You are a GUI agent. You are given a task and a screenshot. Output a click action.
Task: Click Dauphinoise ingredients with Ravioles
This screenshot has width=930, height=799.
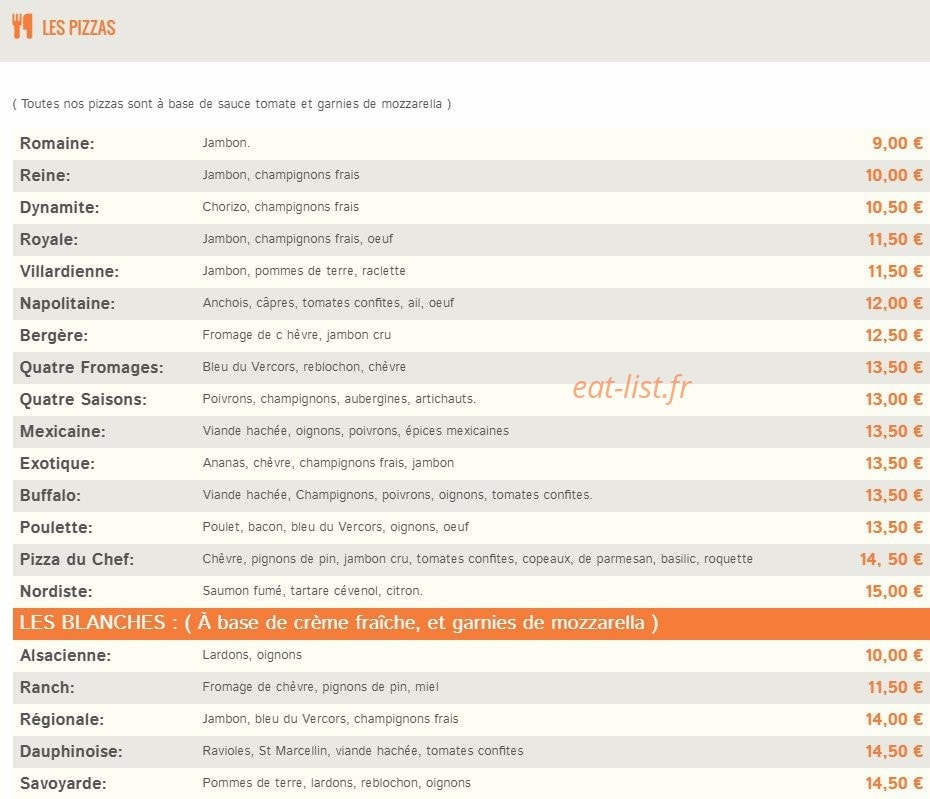(x=363, y=752)
